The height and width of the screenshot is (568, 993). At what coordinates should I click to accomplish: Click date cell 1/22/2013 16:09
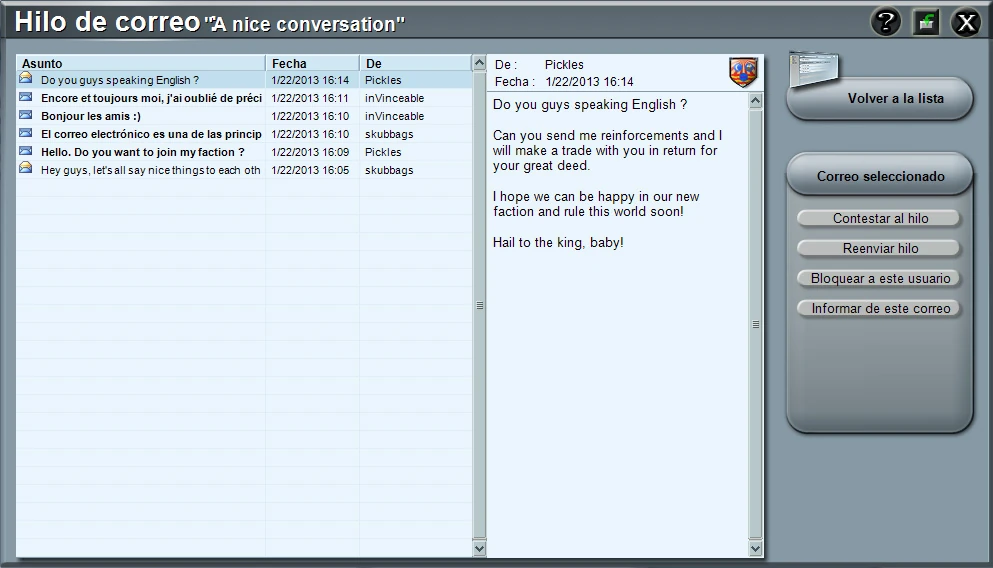tap(310, 152)
